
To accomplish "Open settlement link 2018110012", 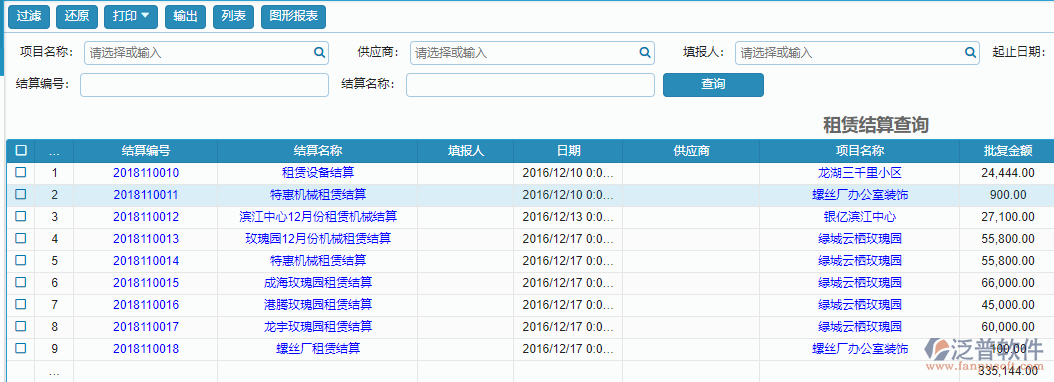I will pos(146,217).
